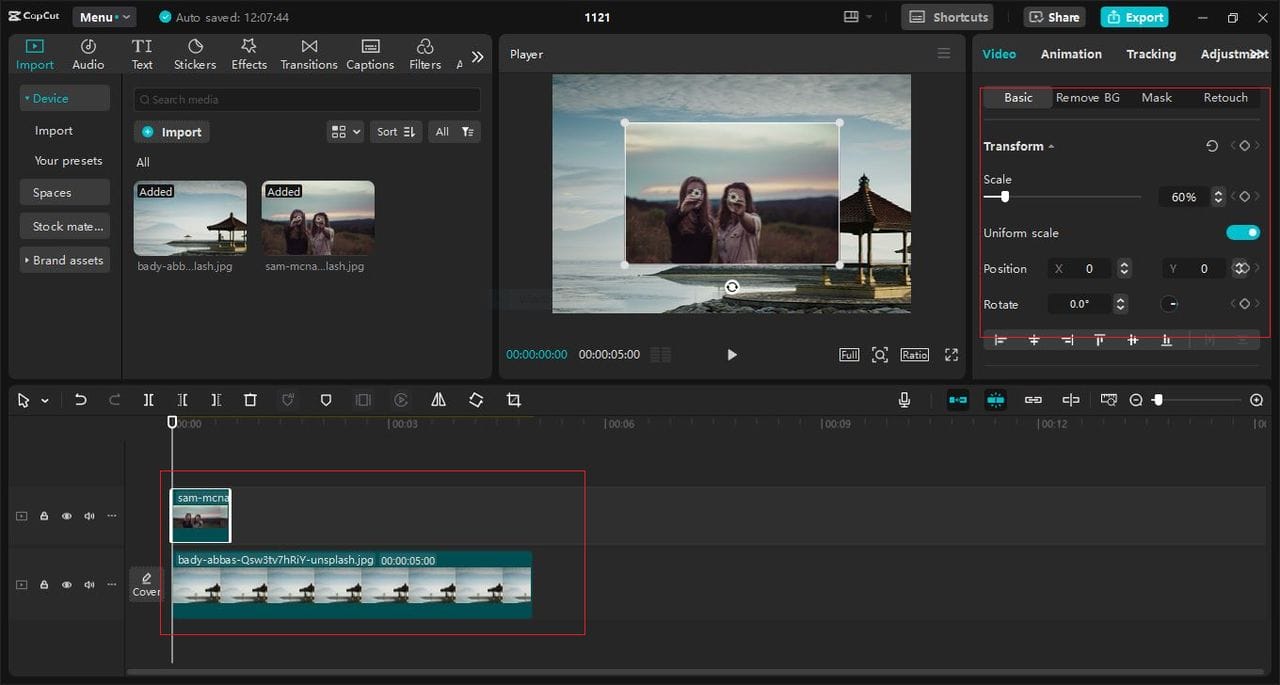
Task: Expand the Brand assets section
Action: coord(64,260)
